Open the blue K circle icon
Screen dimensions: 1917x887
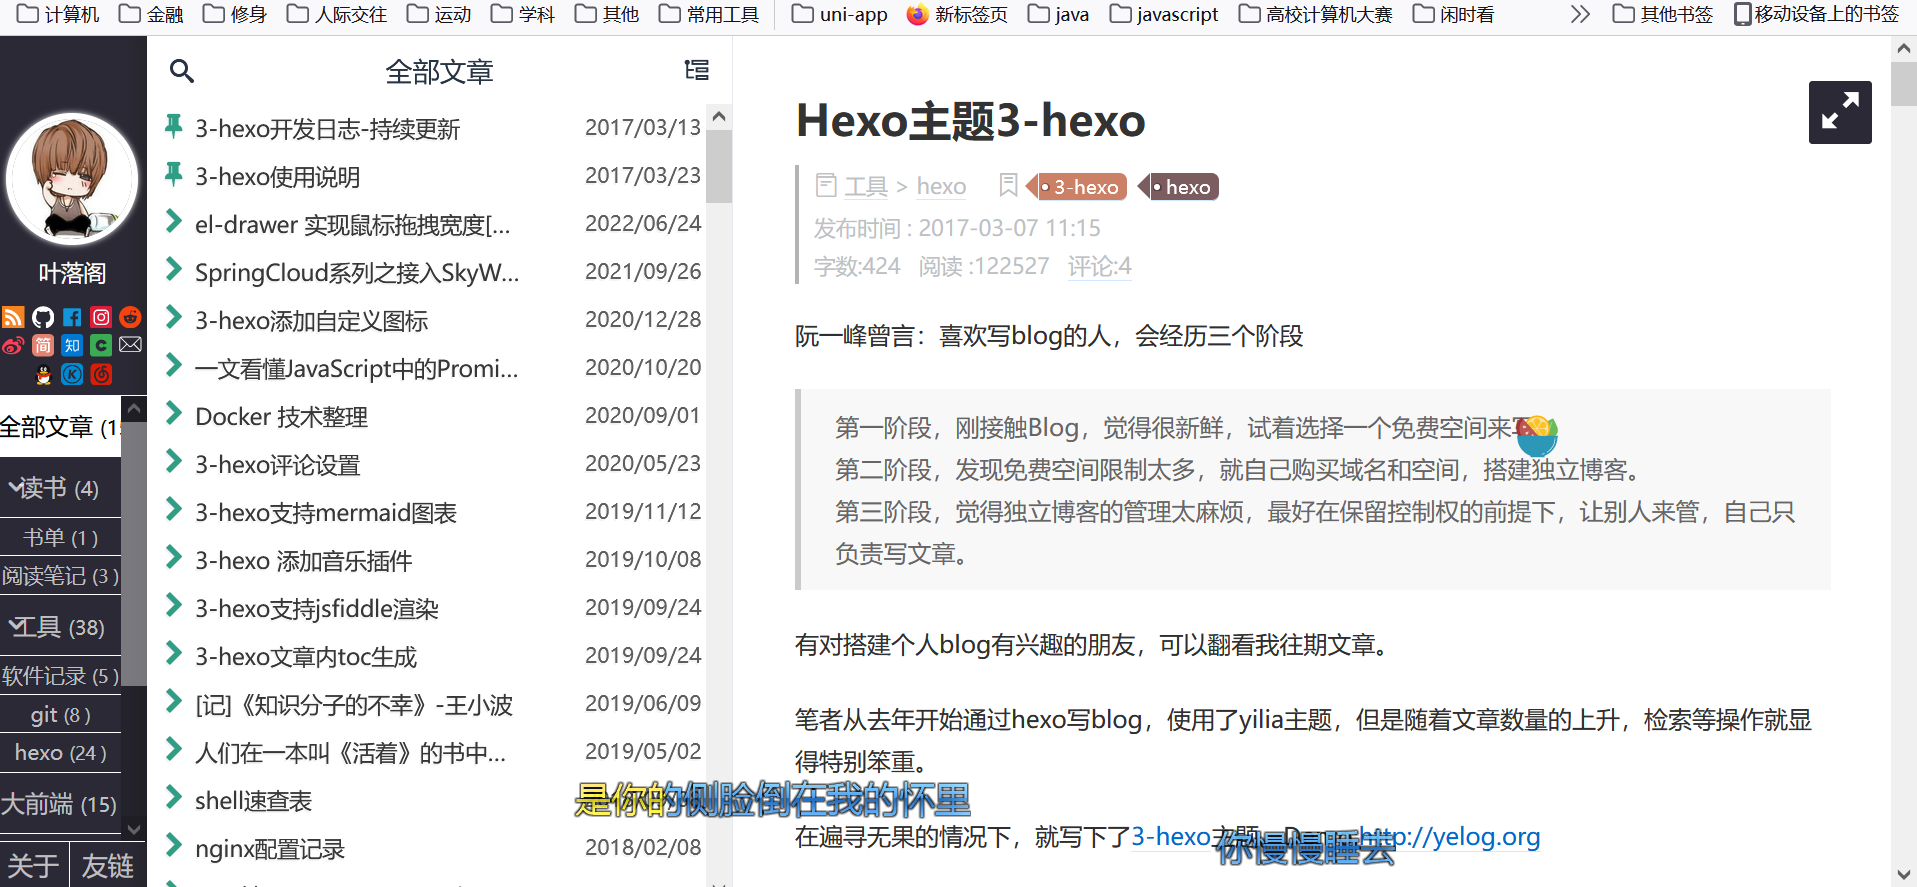[x=72, y=375]
